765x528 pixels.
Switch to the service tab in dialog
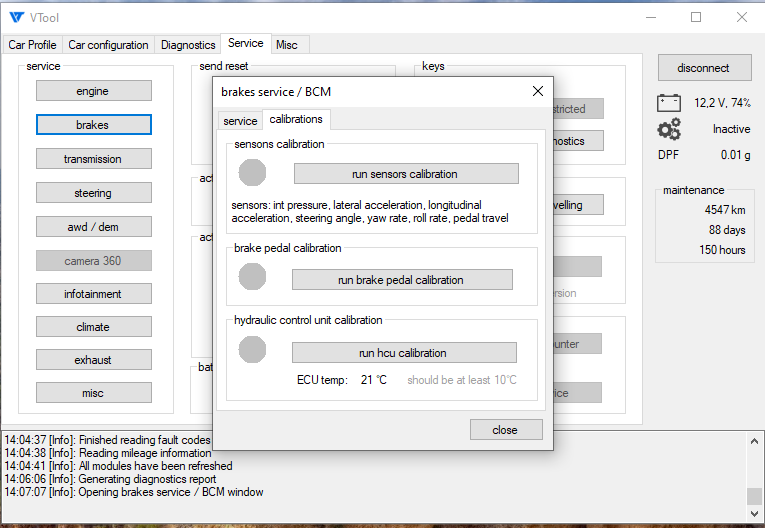tap(240, 120)
